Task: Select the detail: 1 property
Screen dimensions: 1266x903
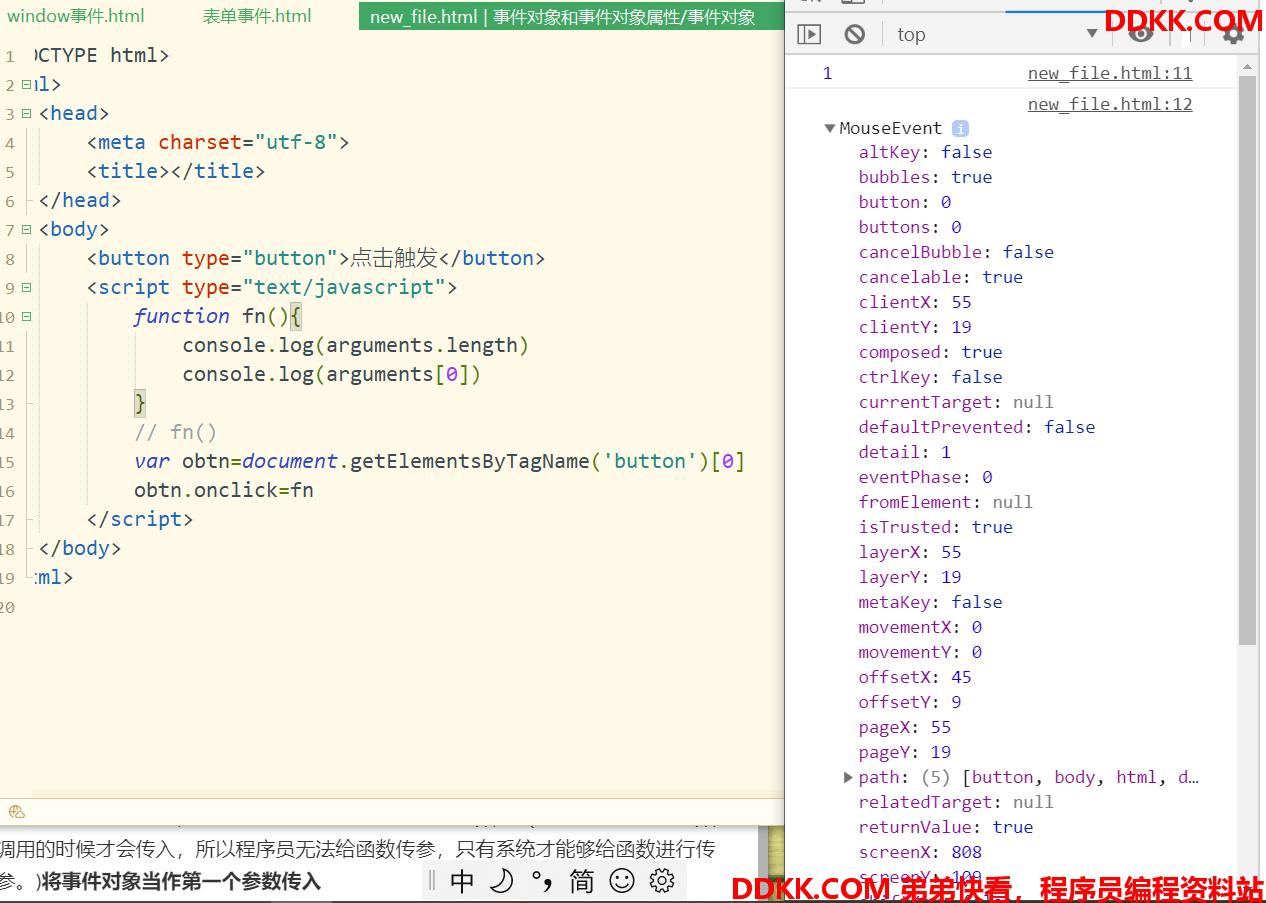Action: pos(905,452)
